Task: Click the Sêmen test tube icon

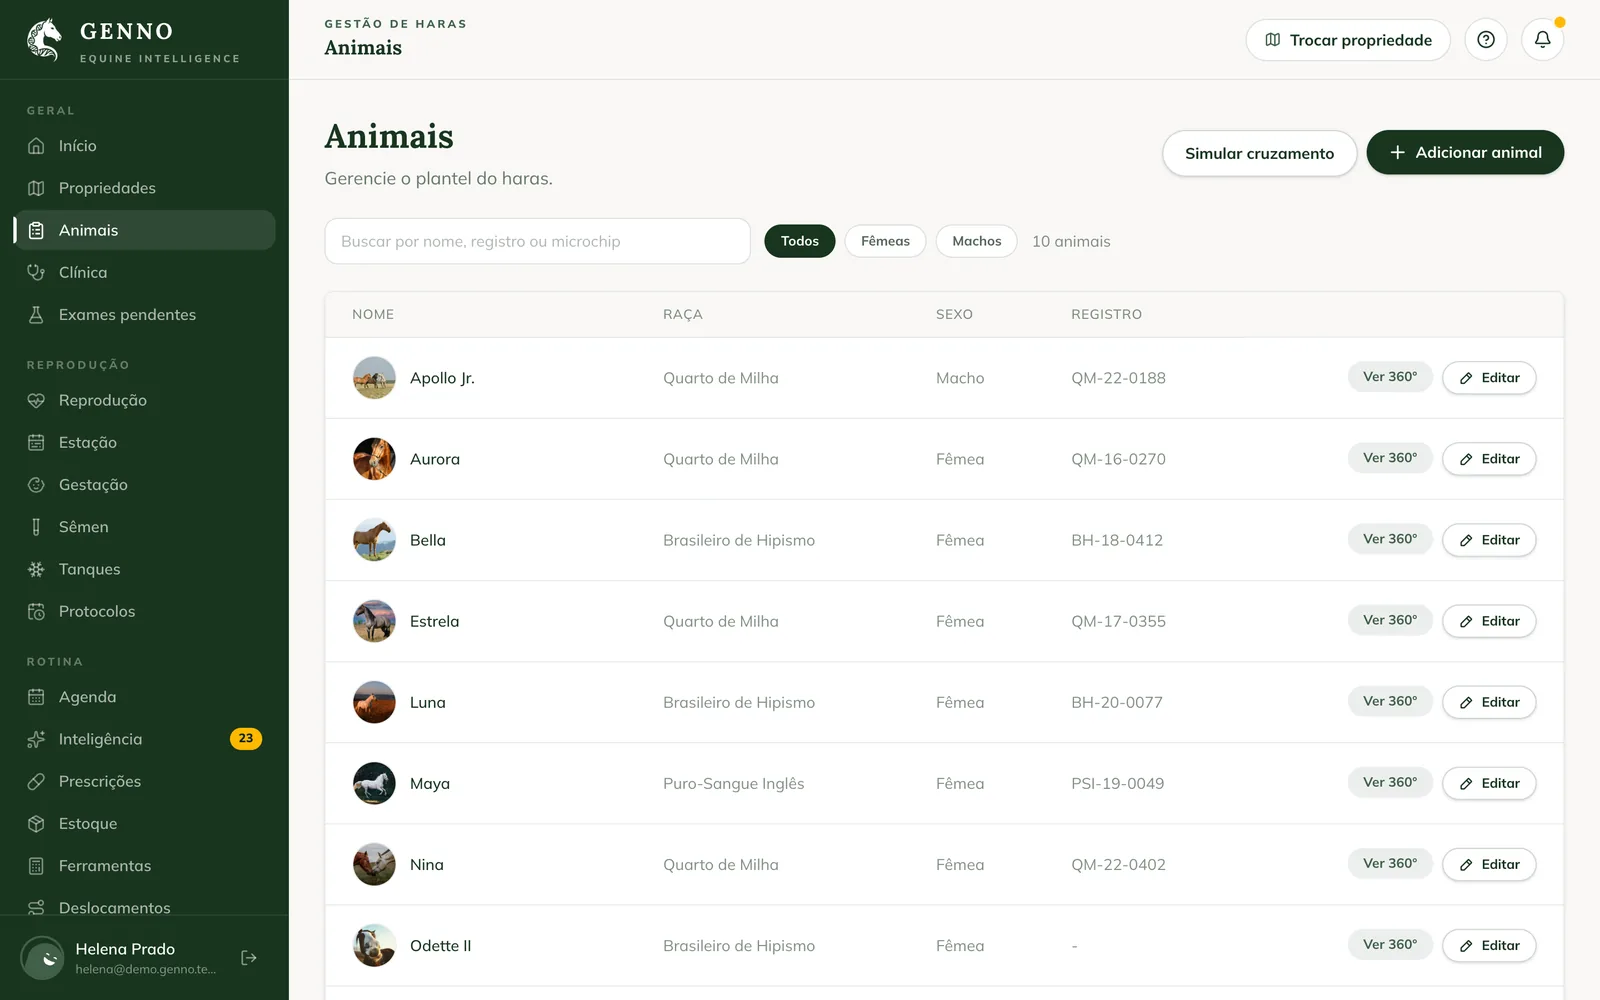Action: (x=36, y=527)
